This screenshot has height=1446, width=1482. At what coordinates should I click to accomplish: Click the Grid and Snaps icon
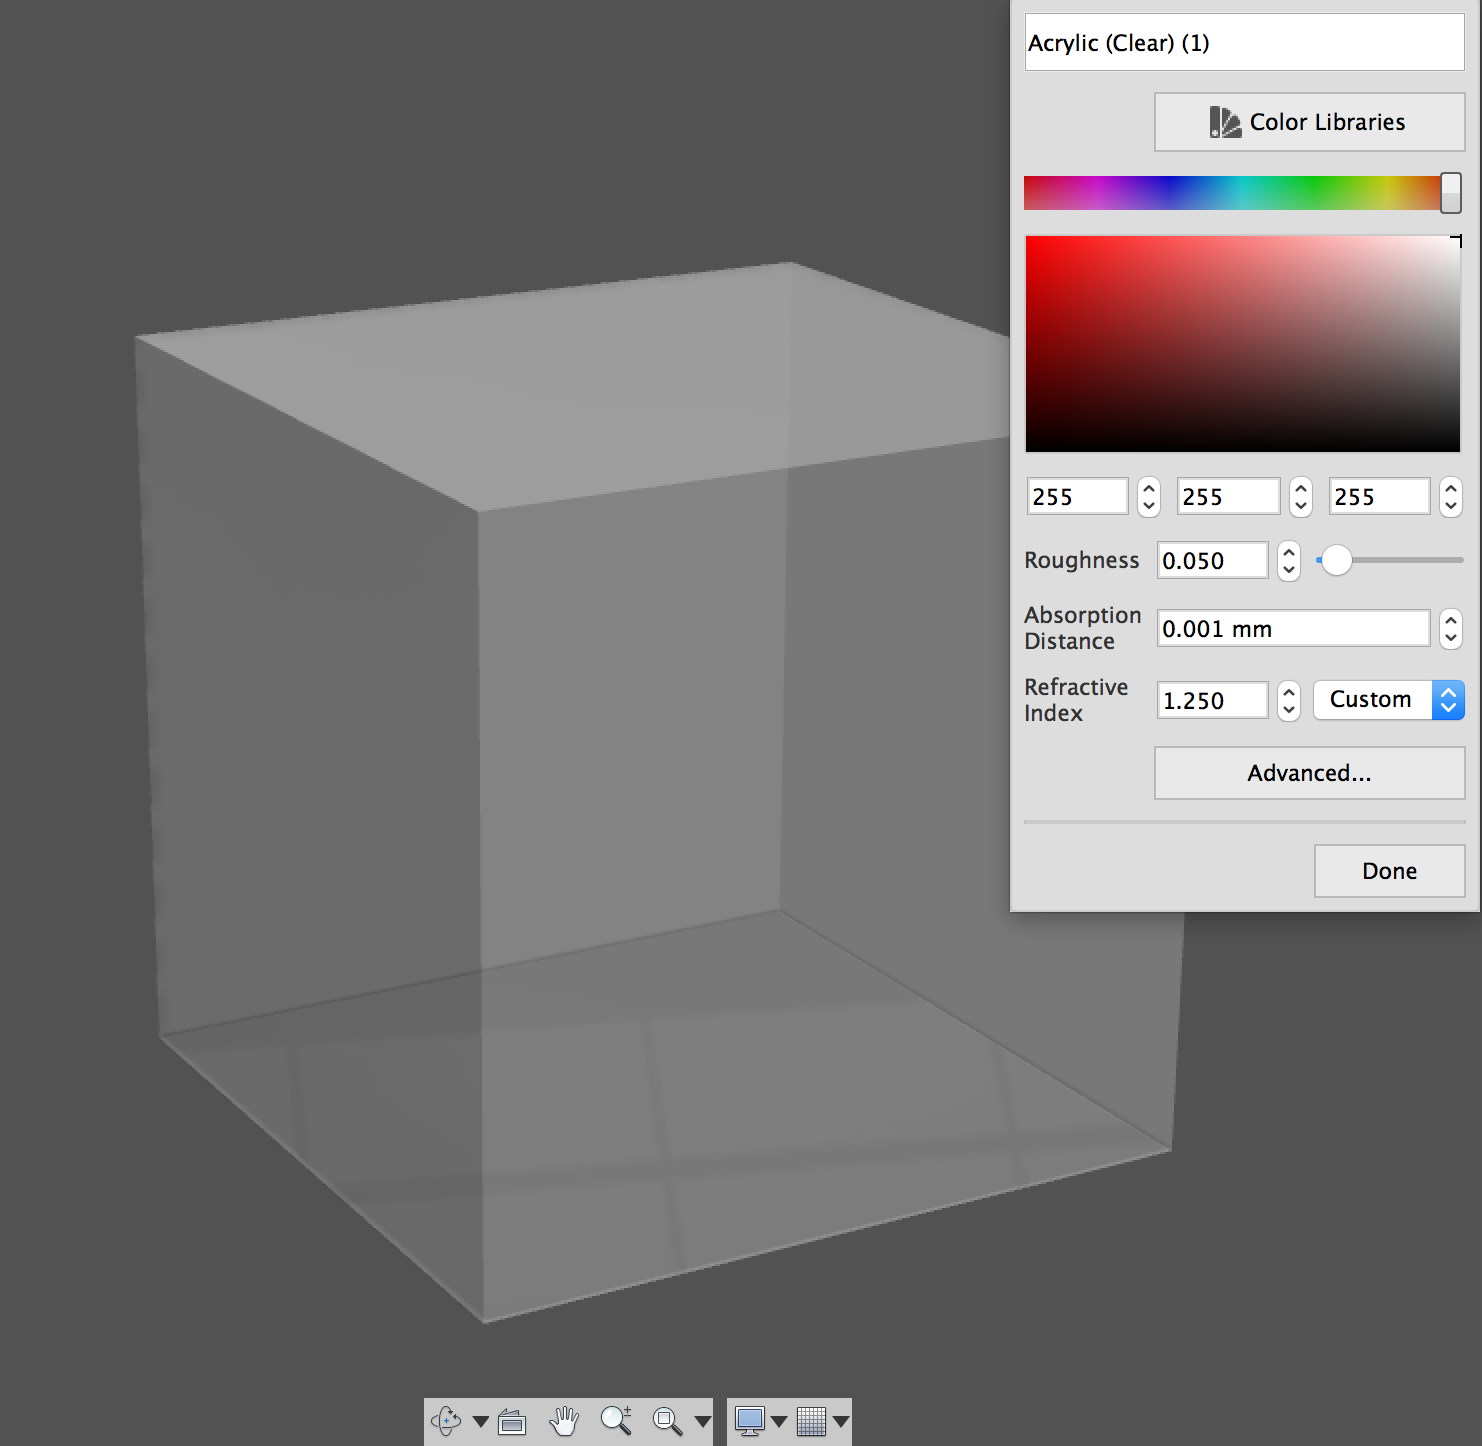pyautogui.click(x=811, y=1421)
